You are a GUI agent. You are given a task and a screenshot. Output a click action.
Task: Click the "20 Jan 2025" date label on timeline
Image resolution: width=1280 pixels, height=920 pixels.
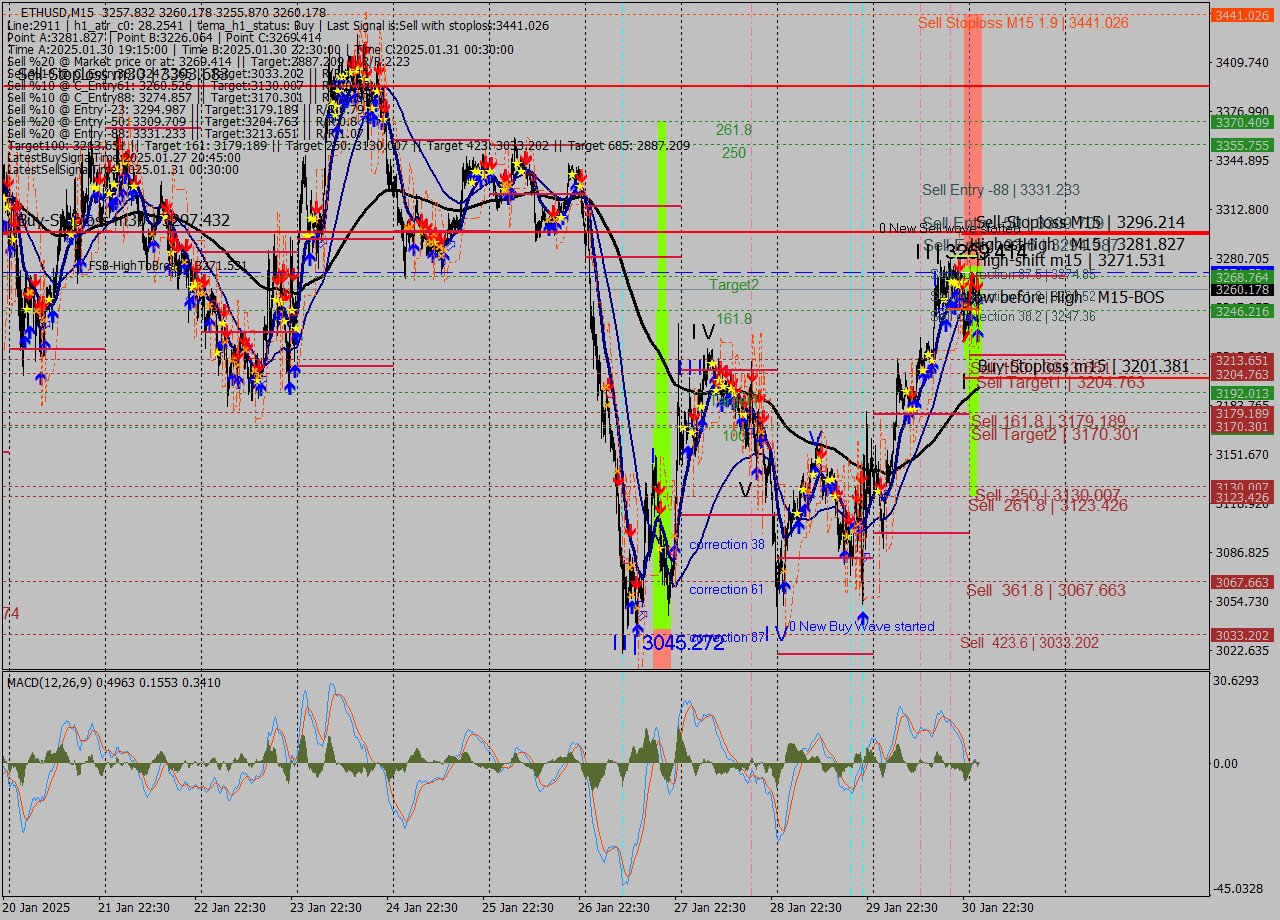coord(38,908)
